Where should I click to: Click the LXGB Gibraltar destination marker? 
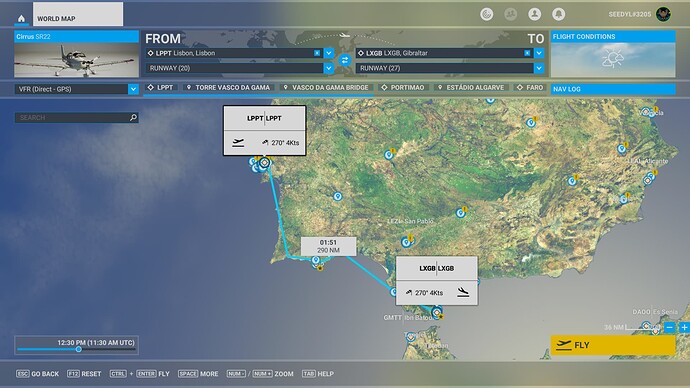pos(437,313)
